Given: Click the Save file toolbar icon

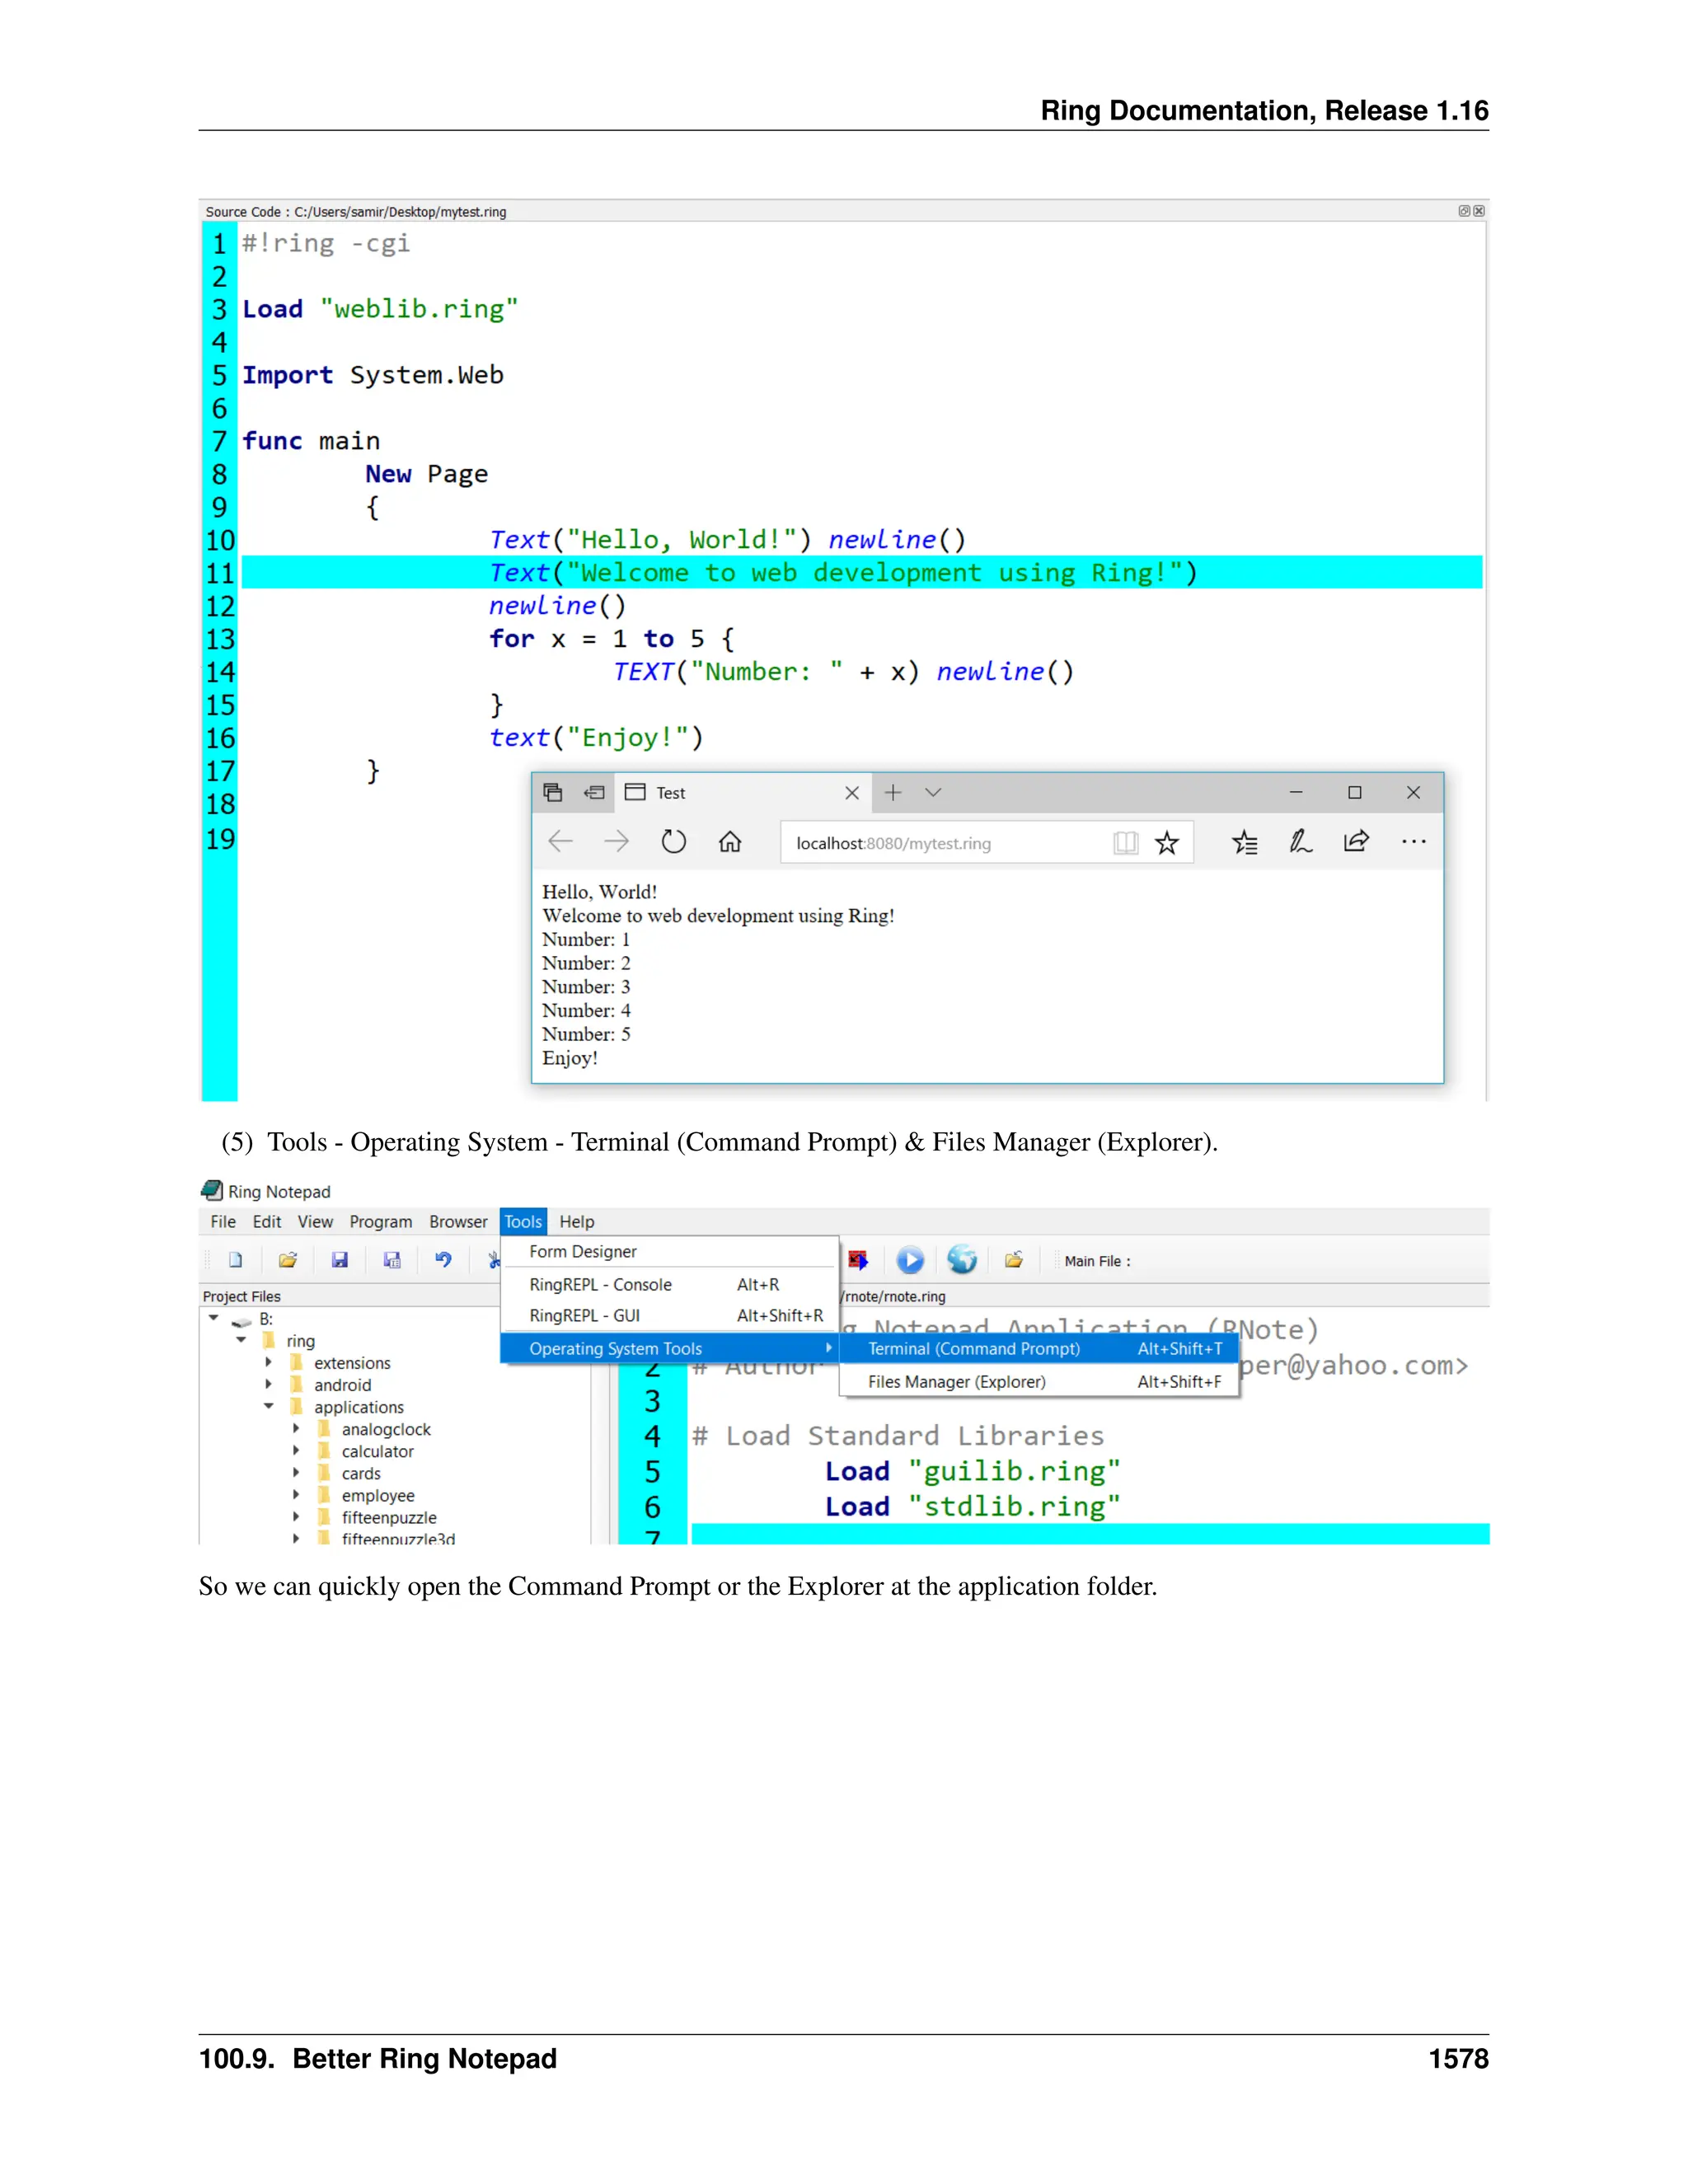Looking at the screenshot, I should 340,1260.
